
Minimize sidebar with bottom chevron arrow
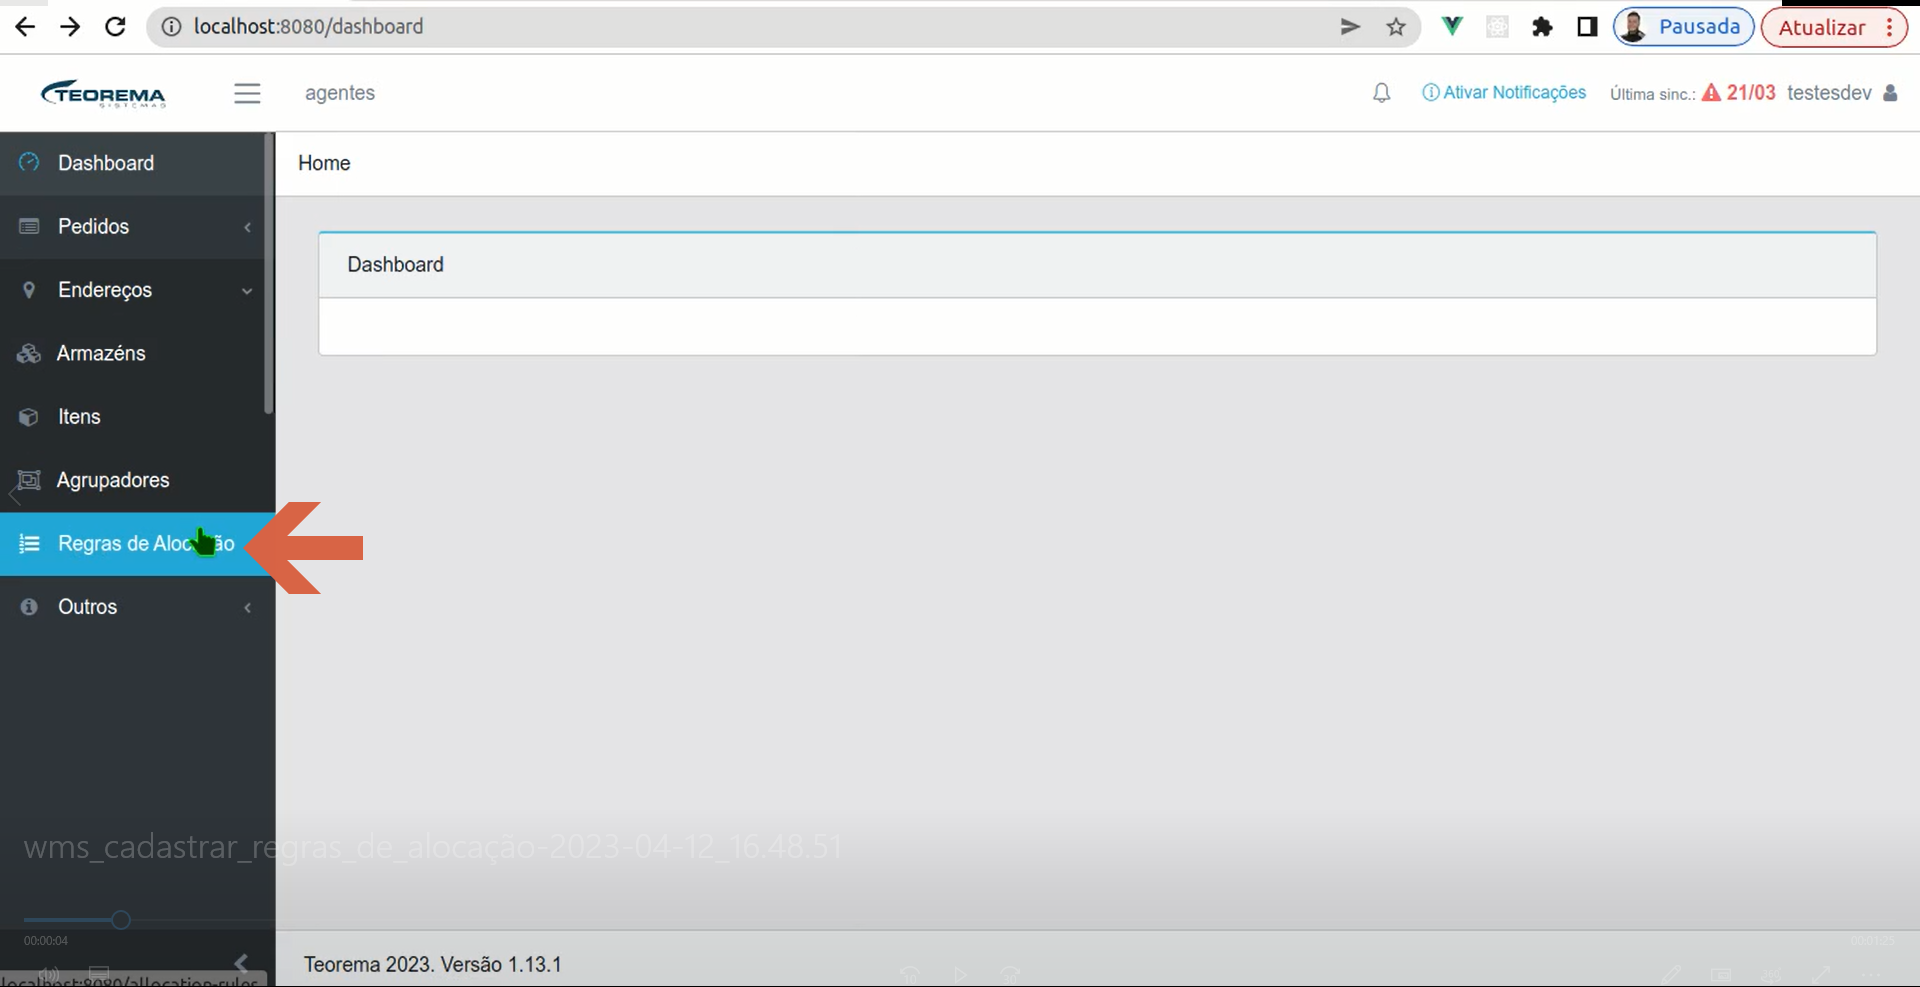tap(241, 962)
